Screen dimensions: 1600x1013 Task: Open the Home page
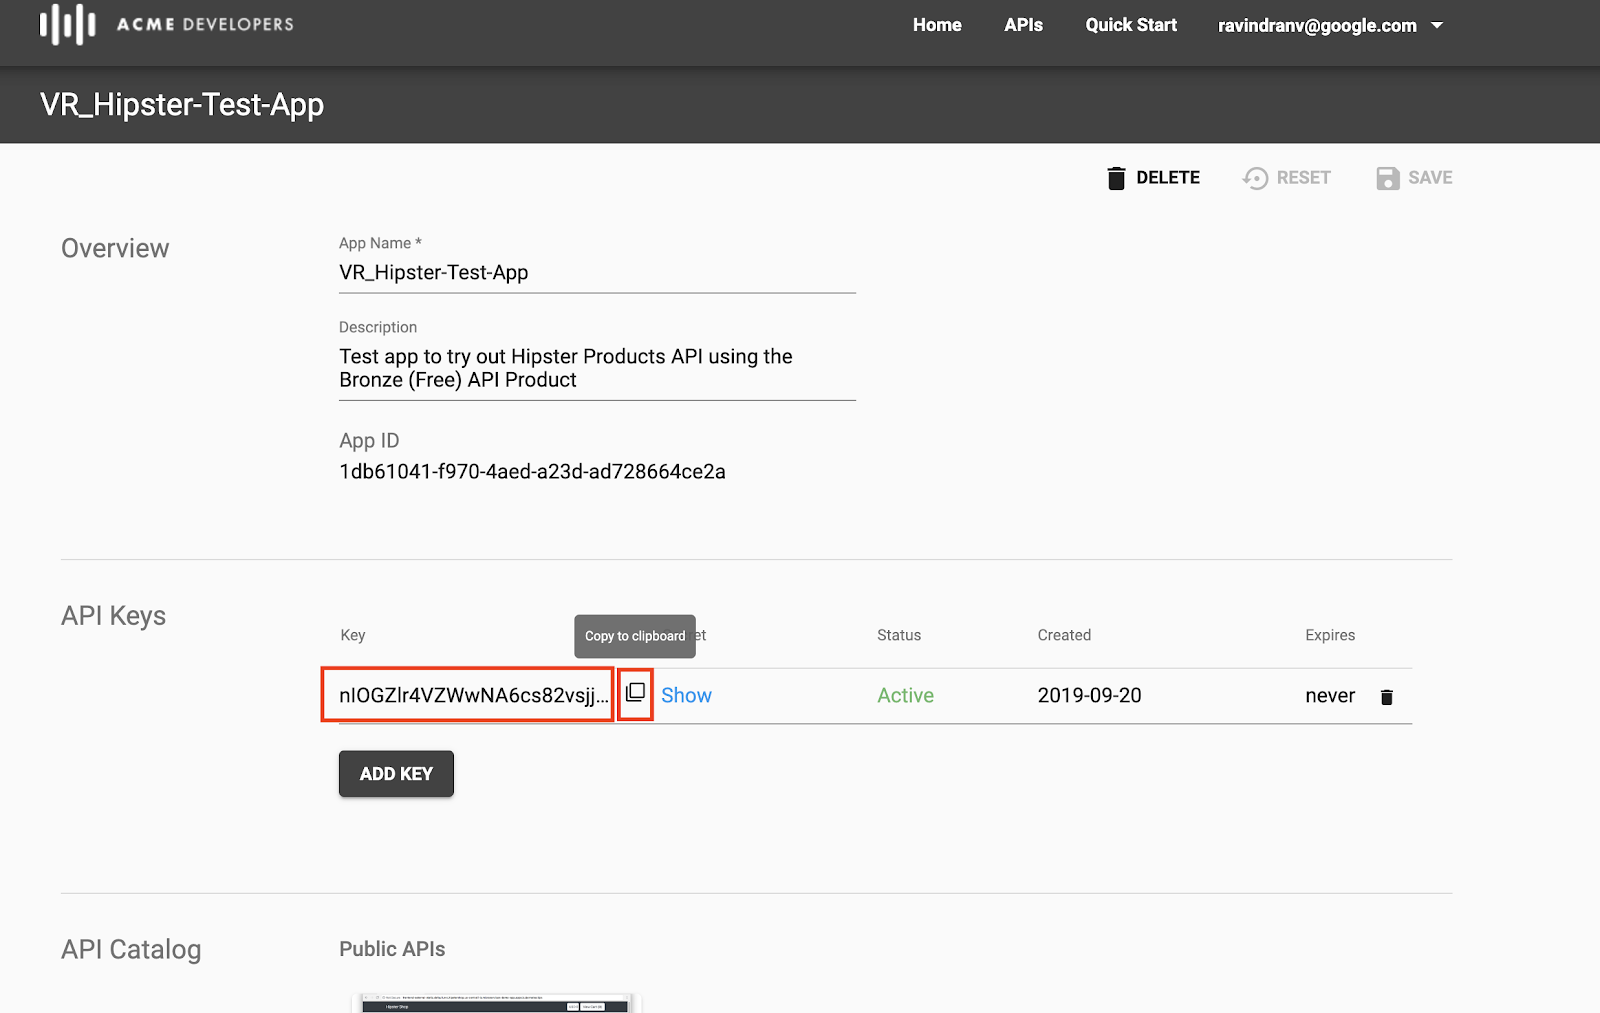click(x=937, y=25)
